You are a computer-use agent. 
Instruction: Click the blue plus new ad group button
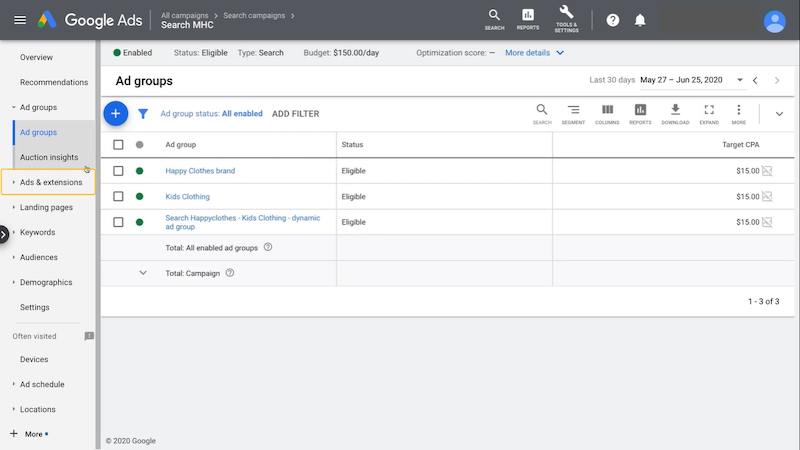(x=116, y=113)
